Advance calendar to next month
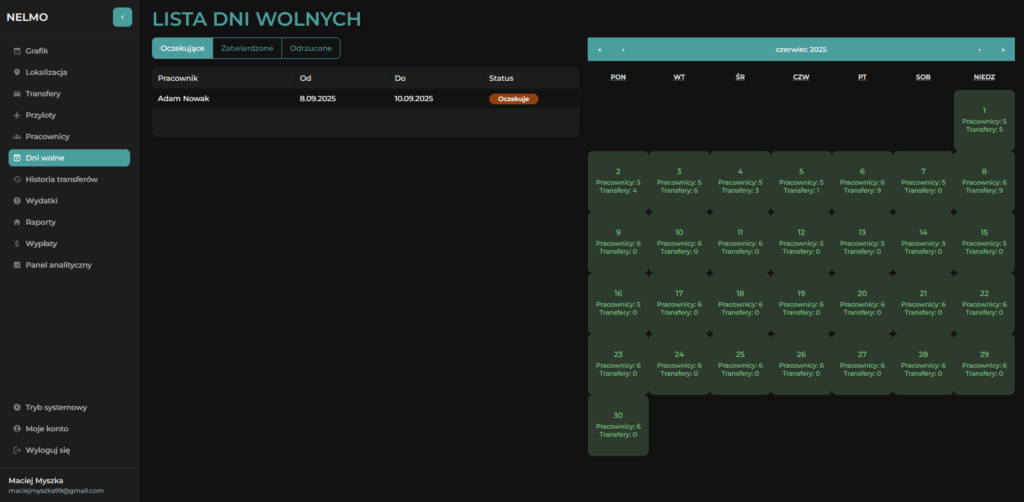Image resolution: width=1024 pixels, height=502 pixels. pyautogui.click(x=979, y=49)
